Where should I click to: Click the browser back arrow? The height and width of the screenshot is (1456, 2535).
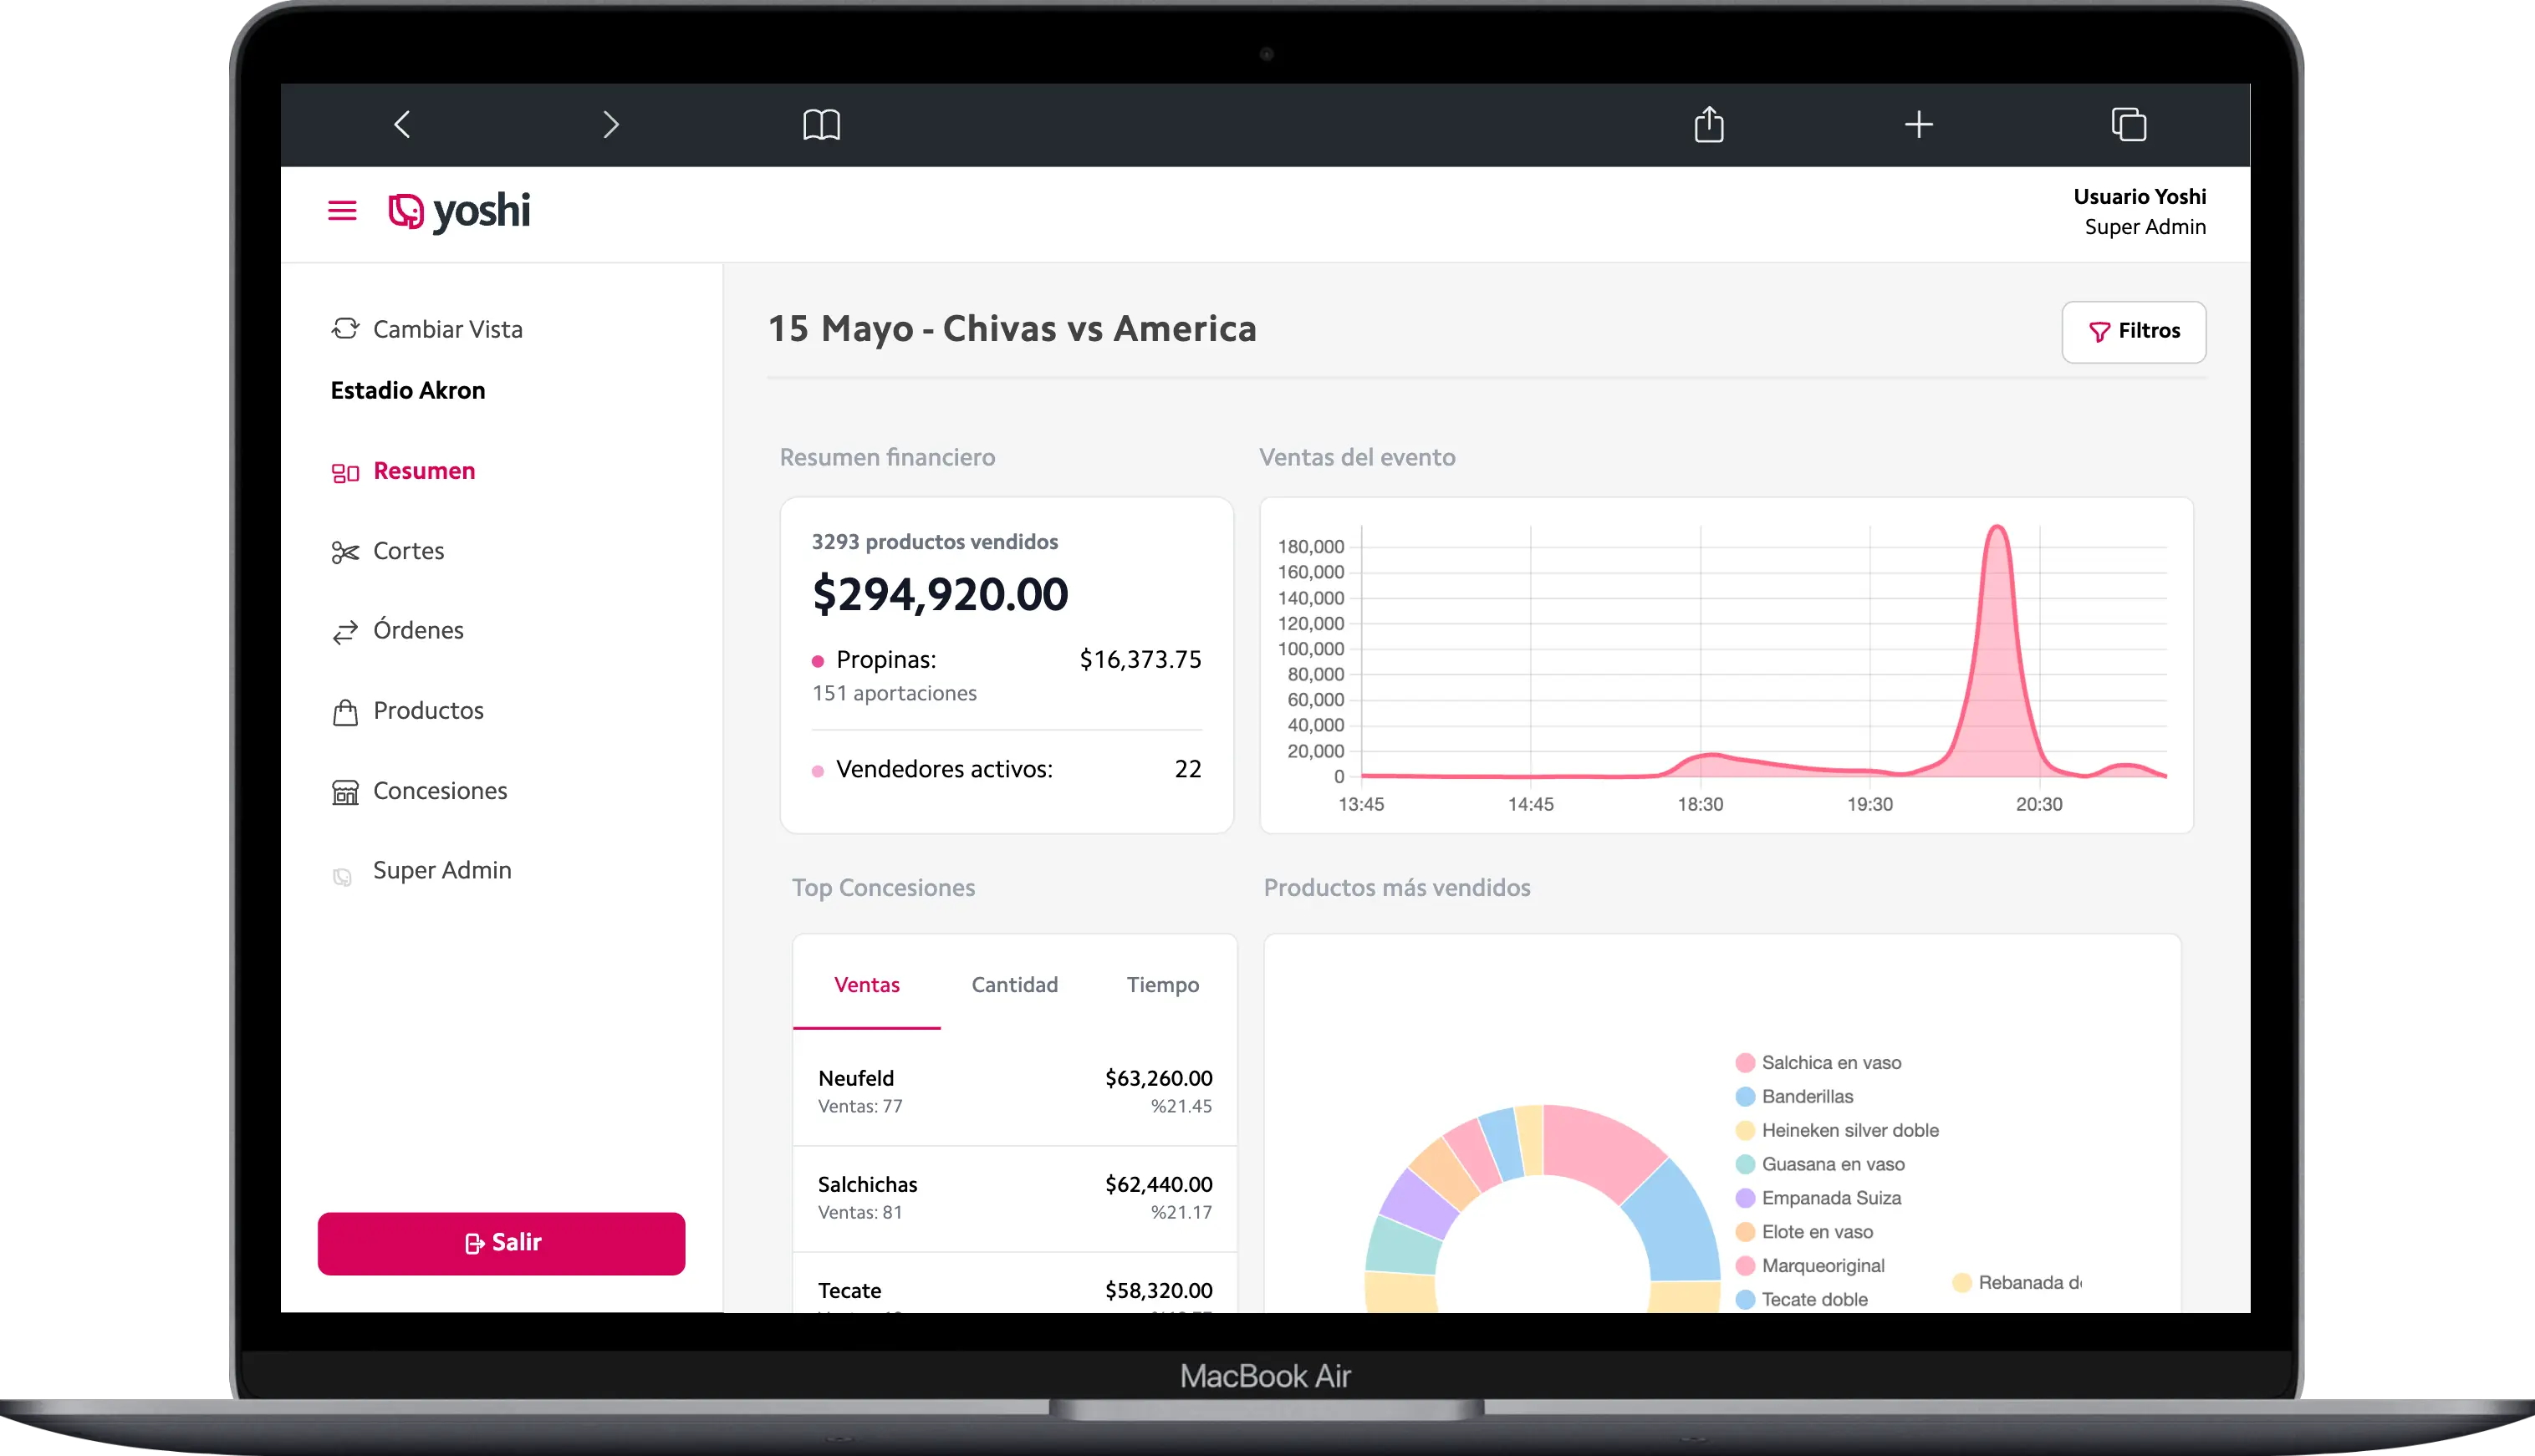[x=402, y=125]
